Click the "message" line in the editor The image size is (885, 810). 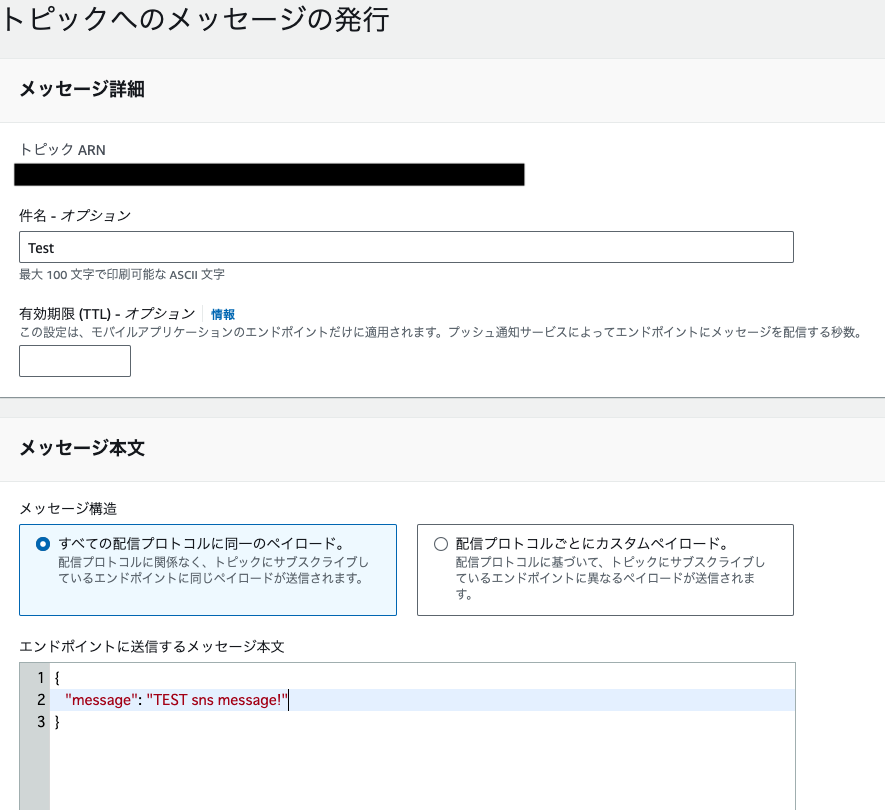[x=422, y=700]
